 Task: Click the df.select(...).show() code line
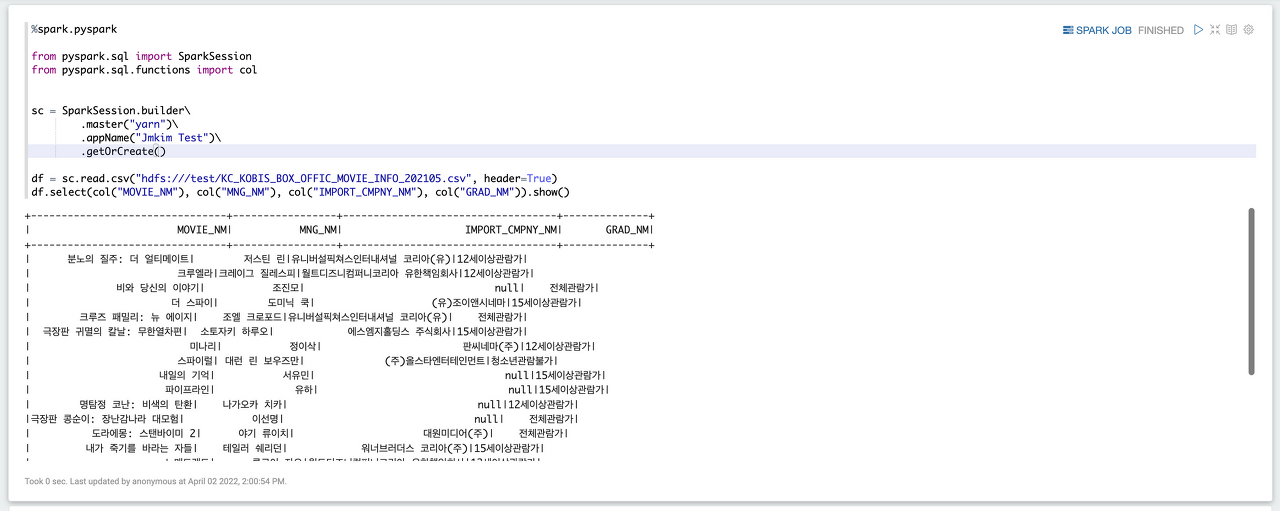(300, 192)
